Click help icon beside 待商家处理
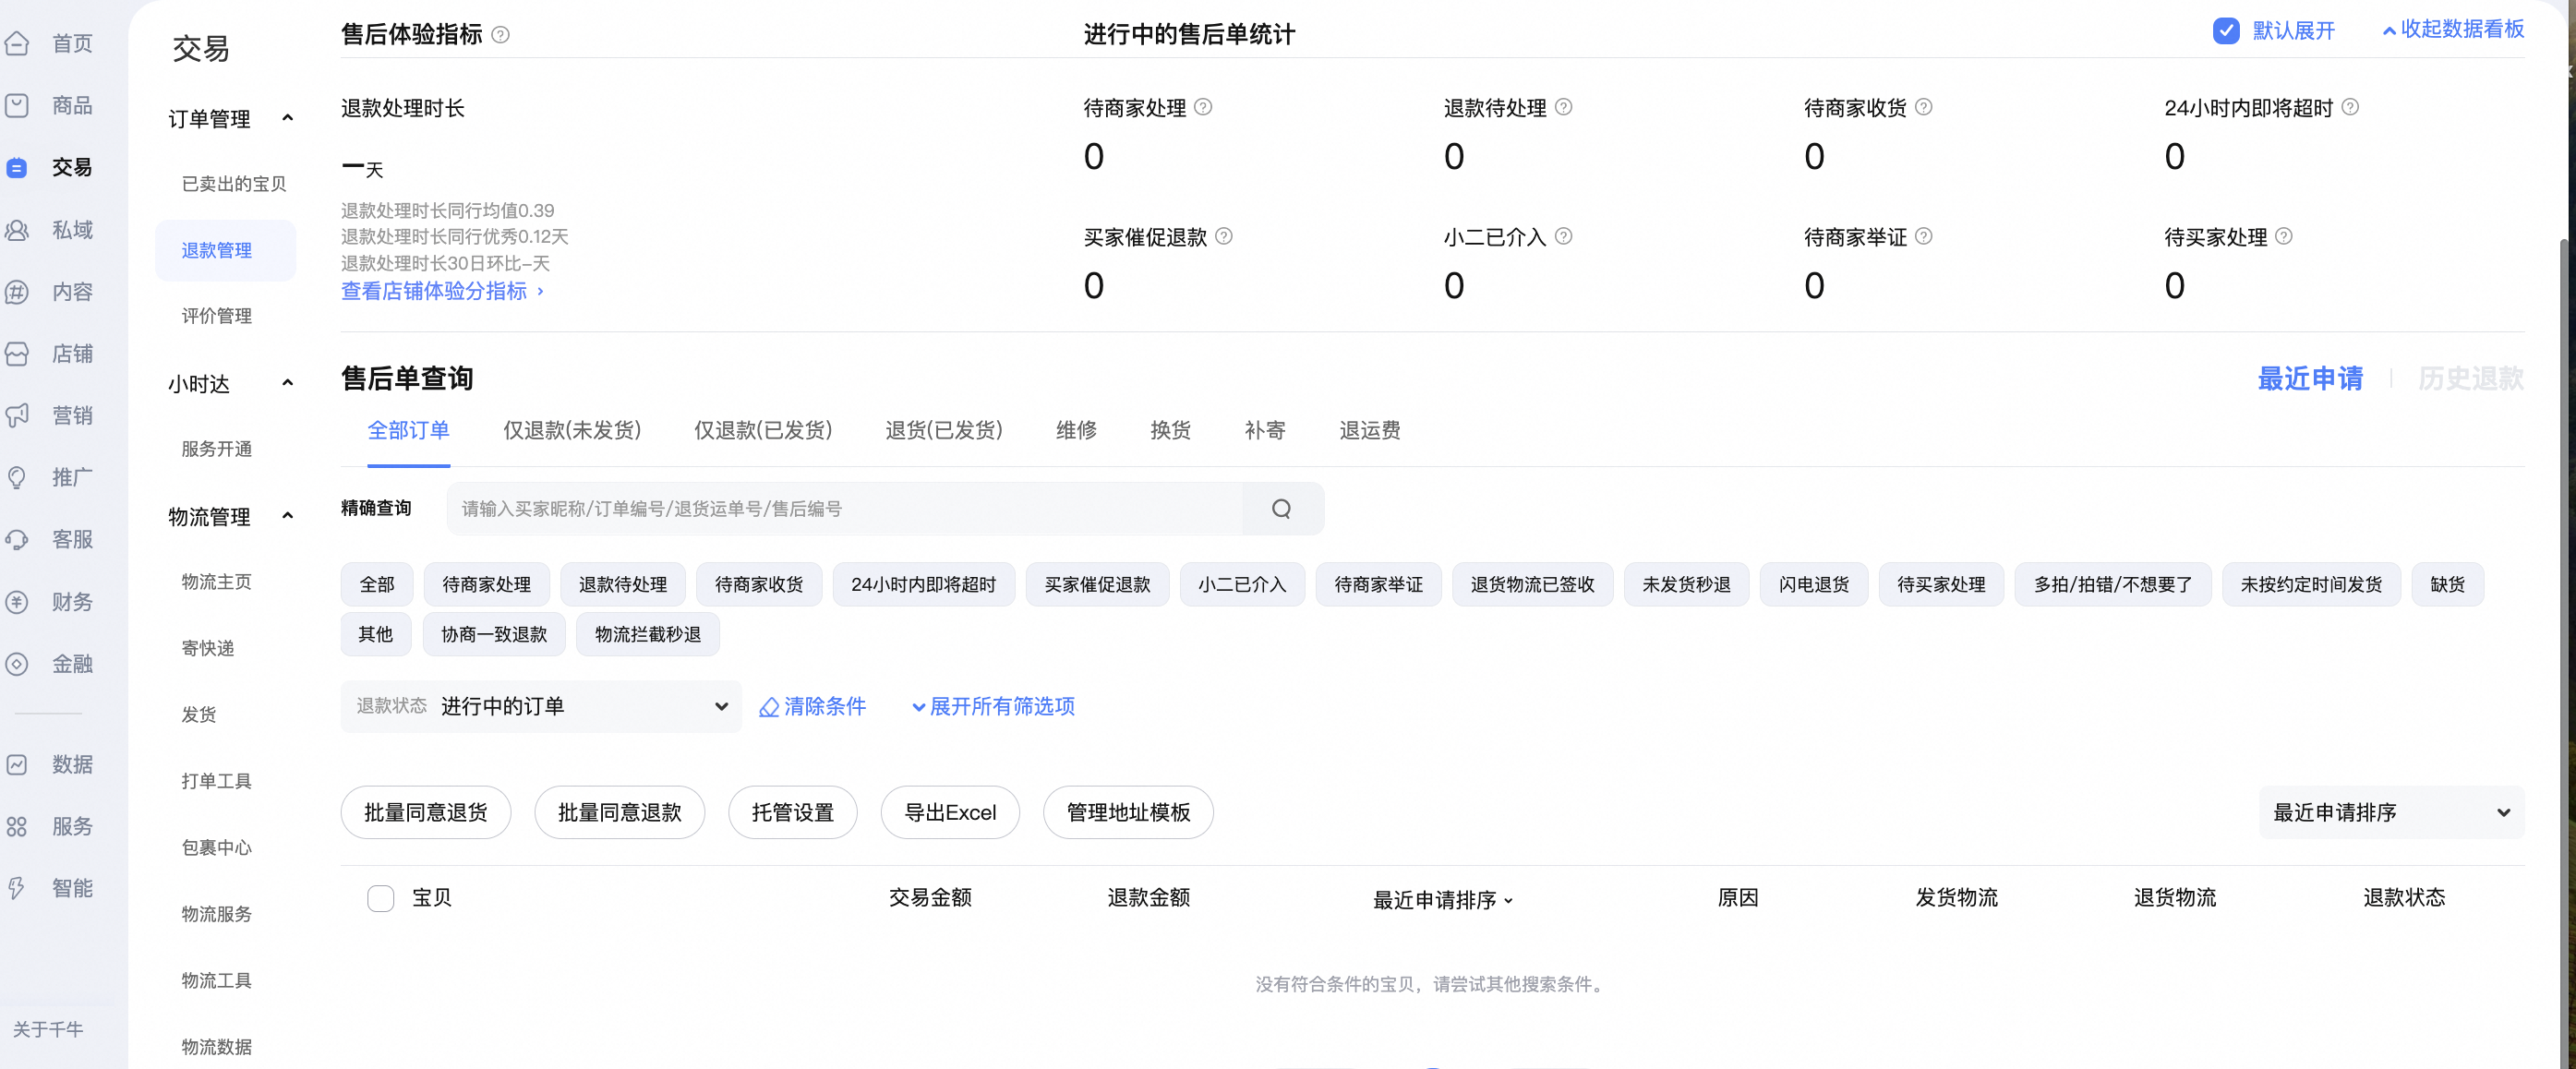This screenshot has height=1069, width=2576. click(x=1203, y=107)
